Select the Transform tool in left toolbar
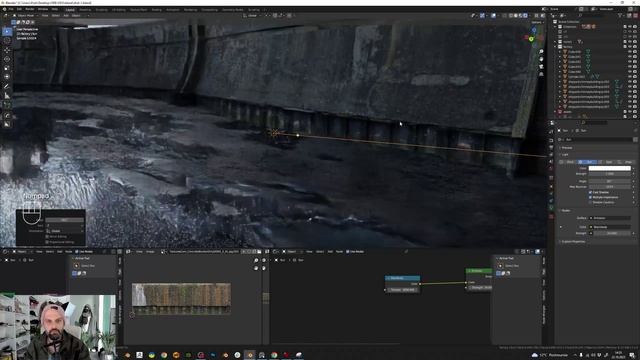The image size is (640, 360). tap(7, 77)
